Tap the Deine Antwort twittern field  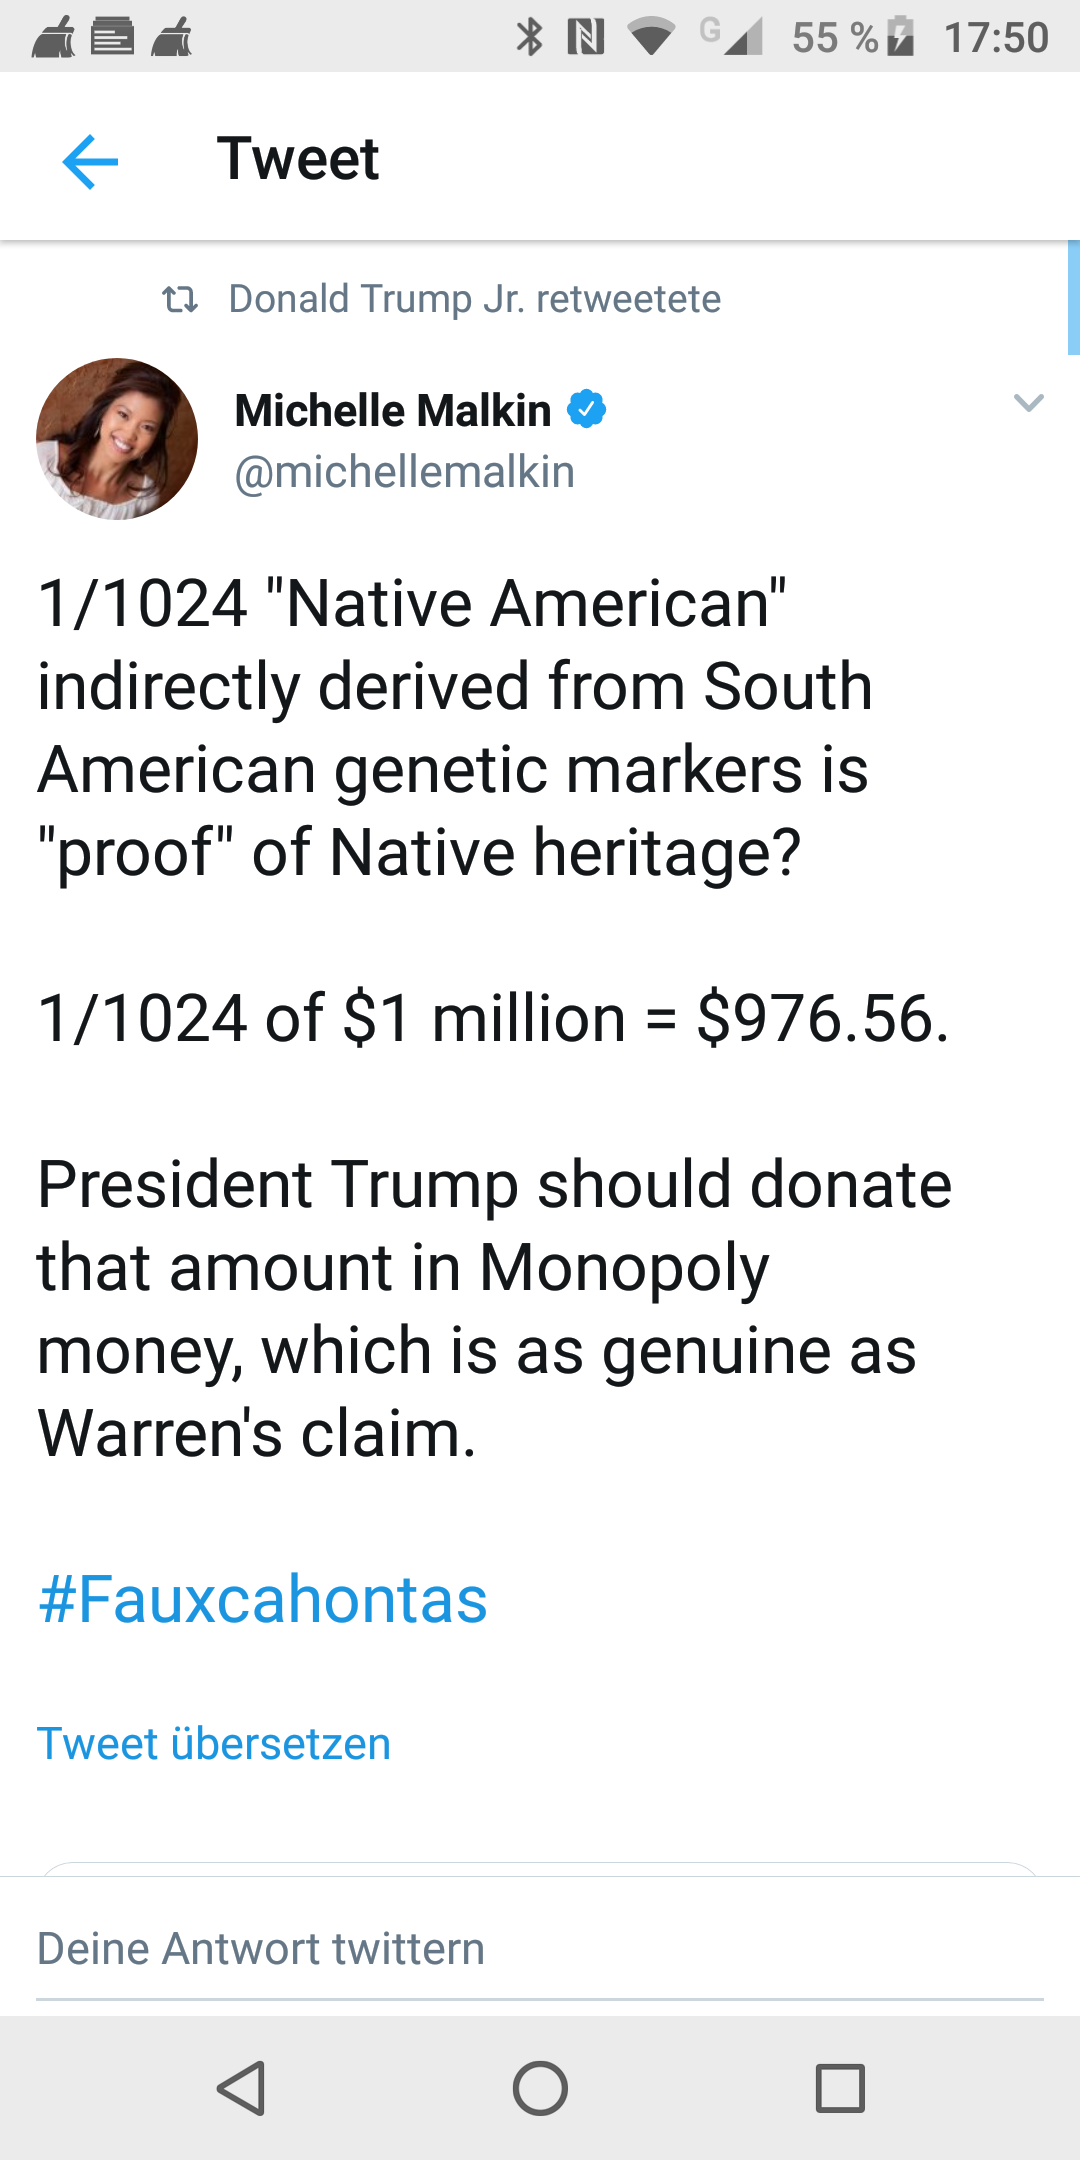(x=540, y=1950)
